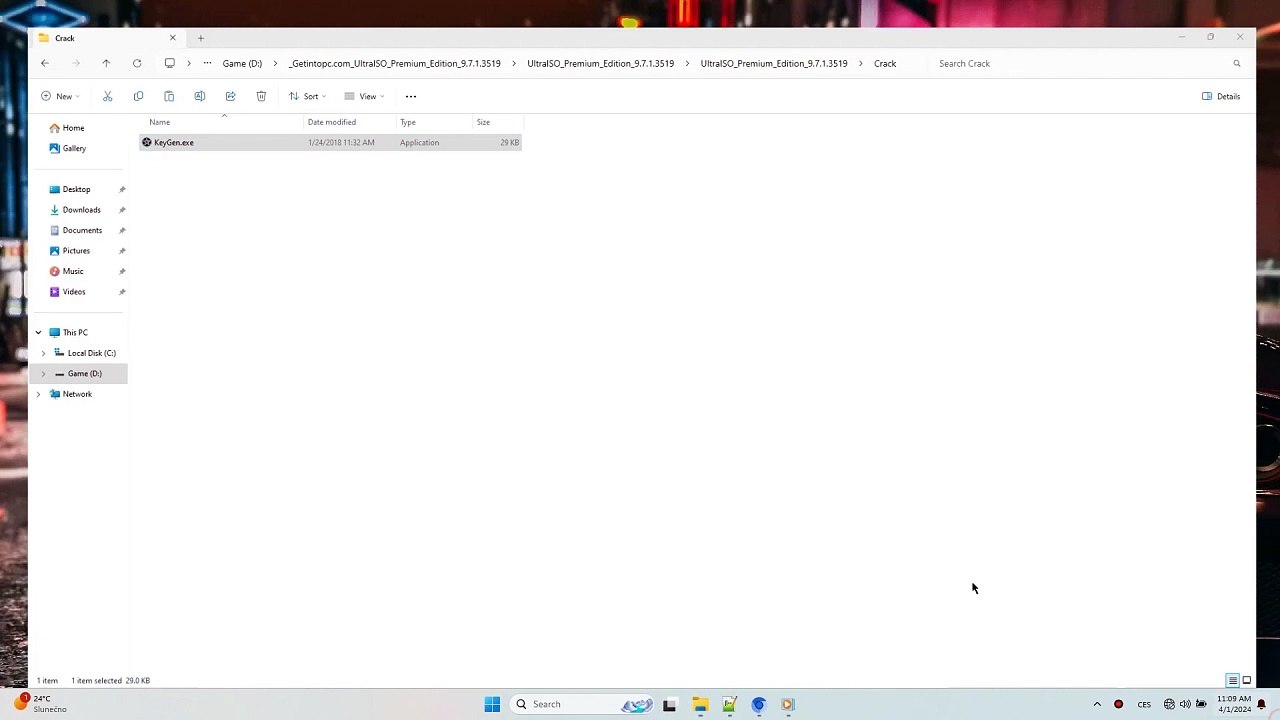Expand the chevron after Game (D:) breadcrumb
Viewport: 1280px width, 720px height.
(x=275, y=63)
